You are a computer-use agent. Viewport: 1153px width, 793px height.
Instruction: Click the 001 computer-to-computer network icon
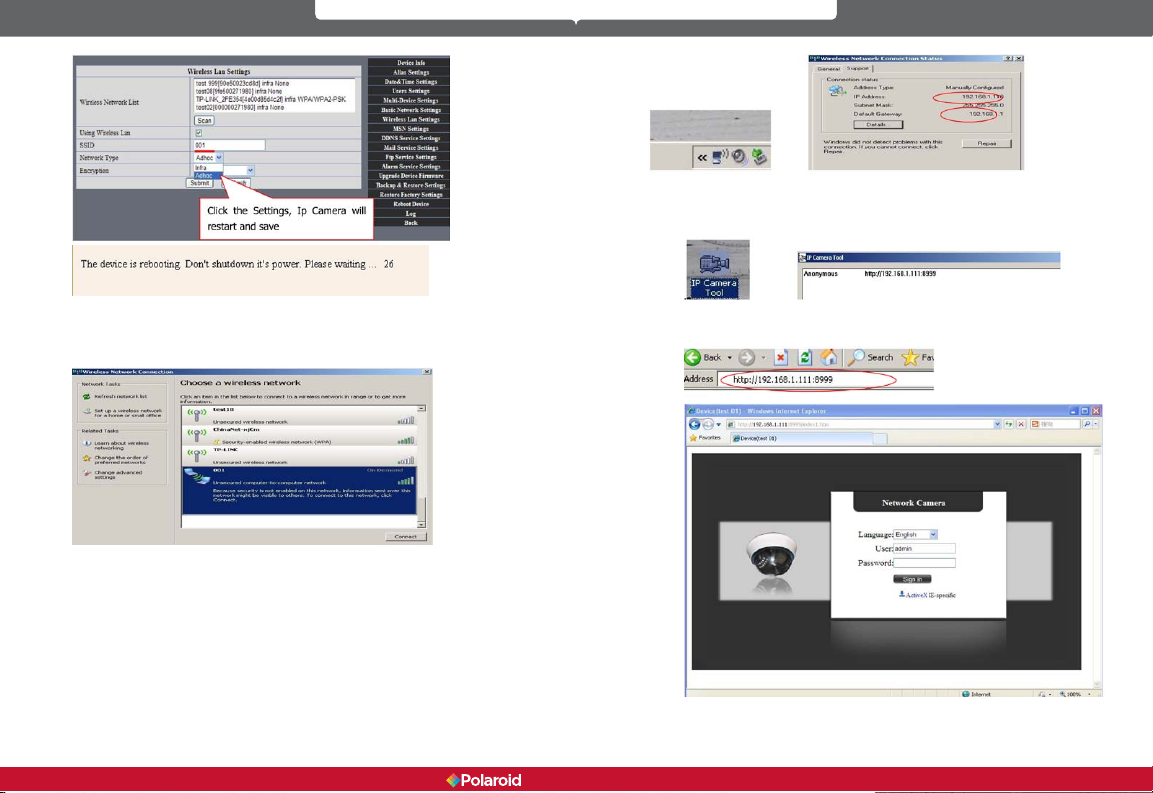(198, 477)
